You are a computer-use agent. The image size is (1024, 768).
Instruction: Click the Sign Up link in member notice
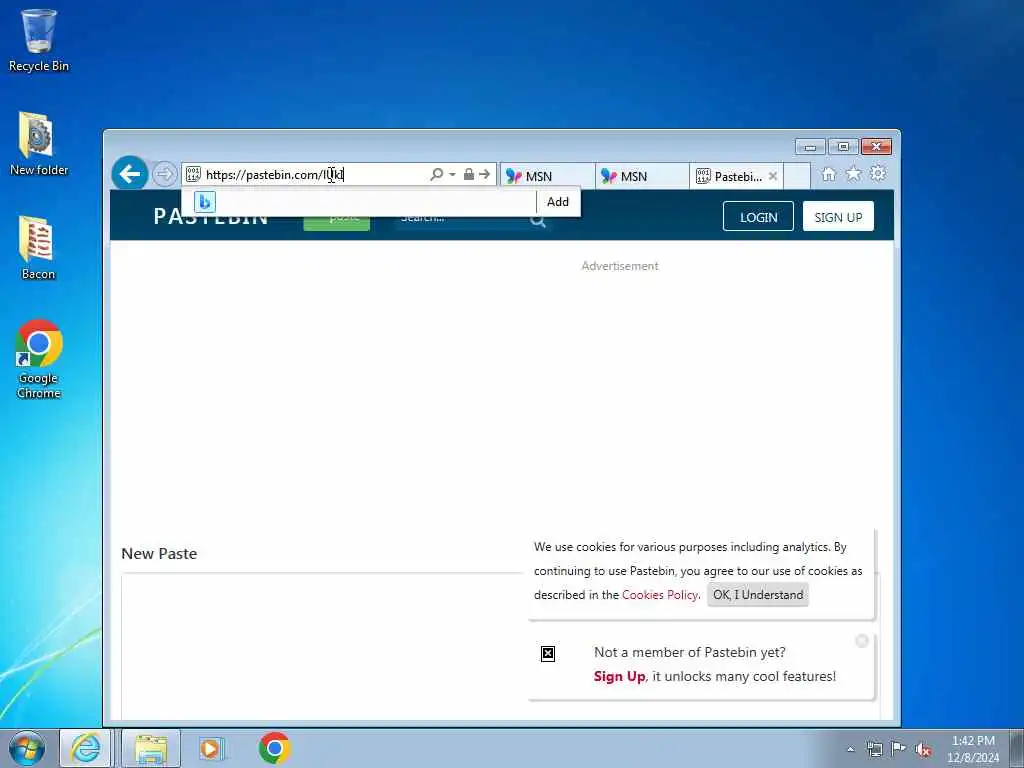619,677
